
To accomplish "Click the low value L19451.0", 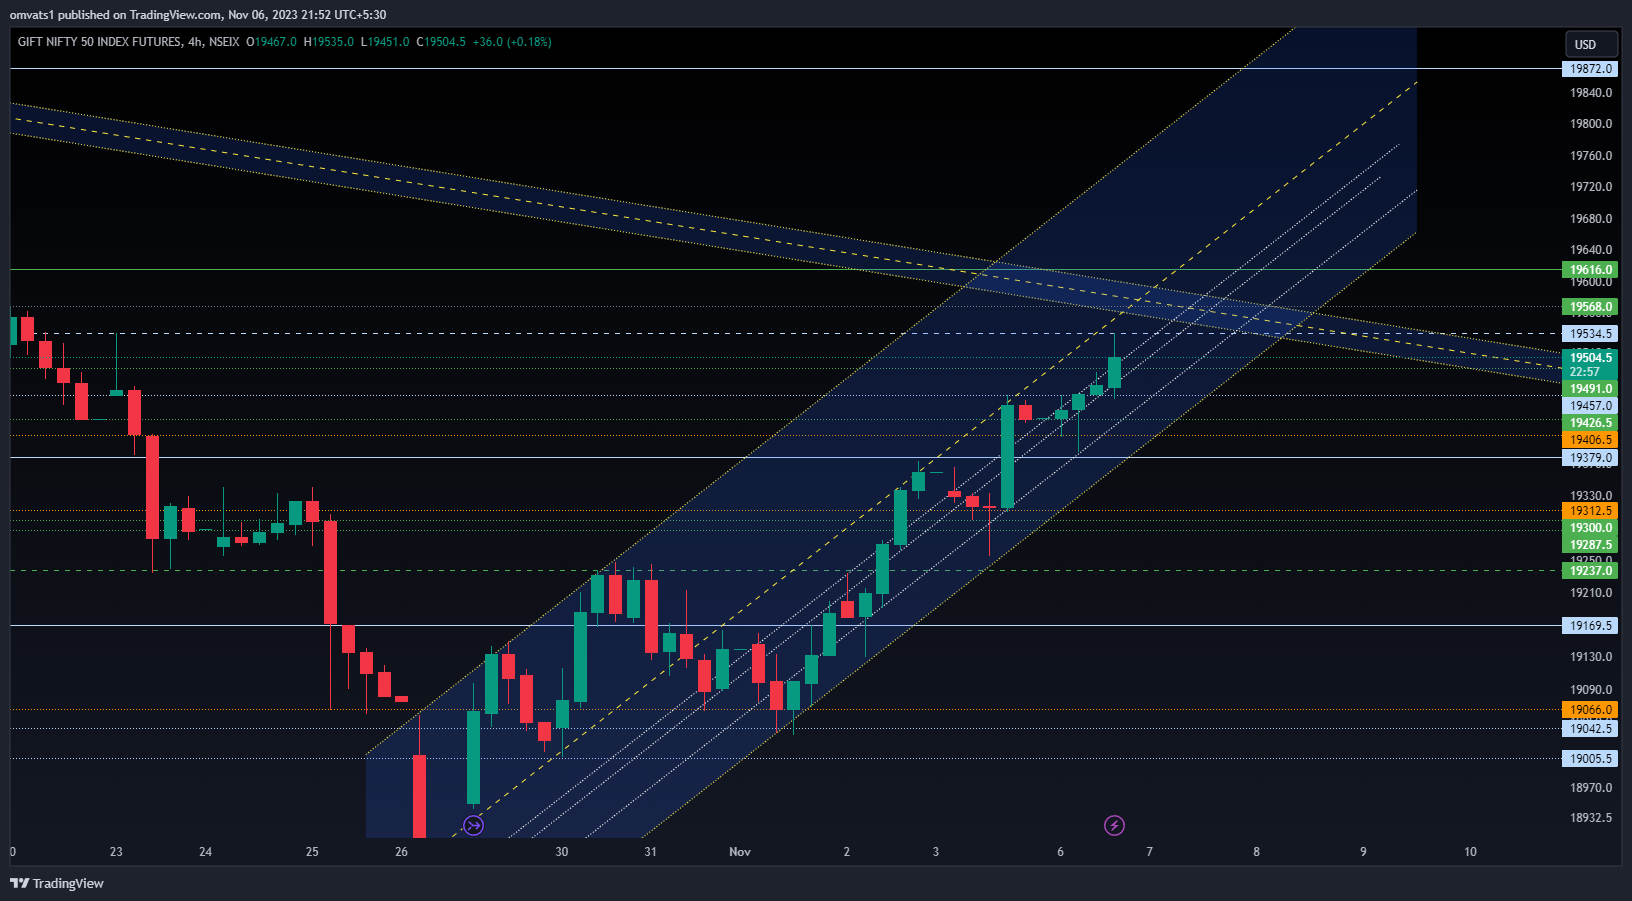I will tap(385, 42).
